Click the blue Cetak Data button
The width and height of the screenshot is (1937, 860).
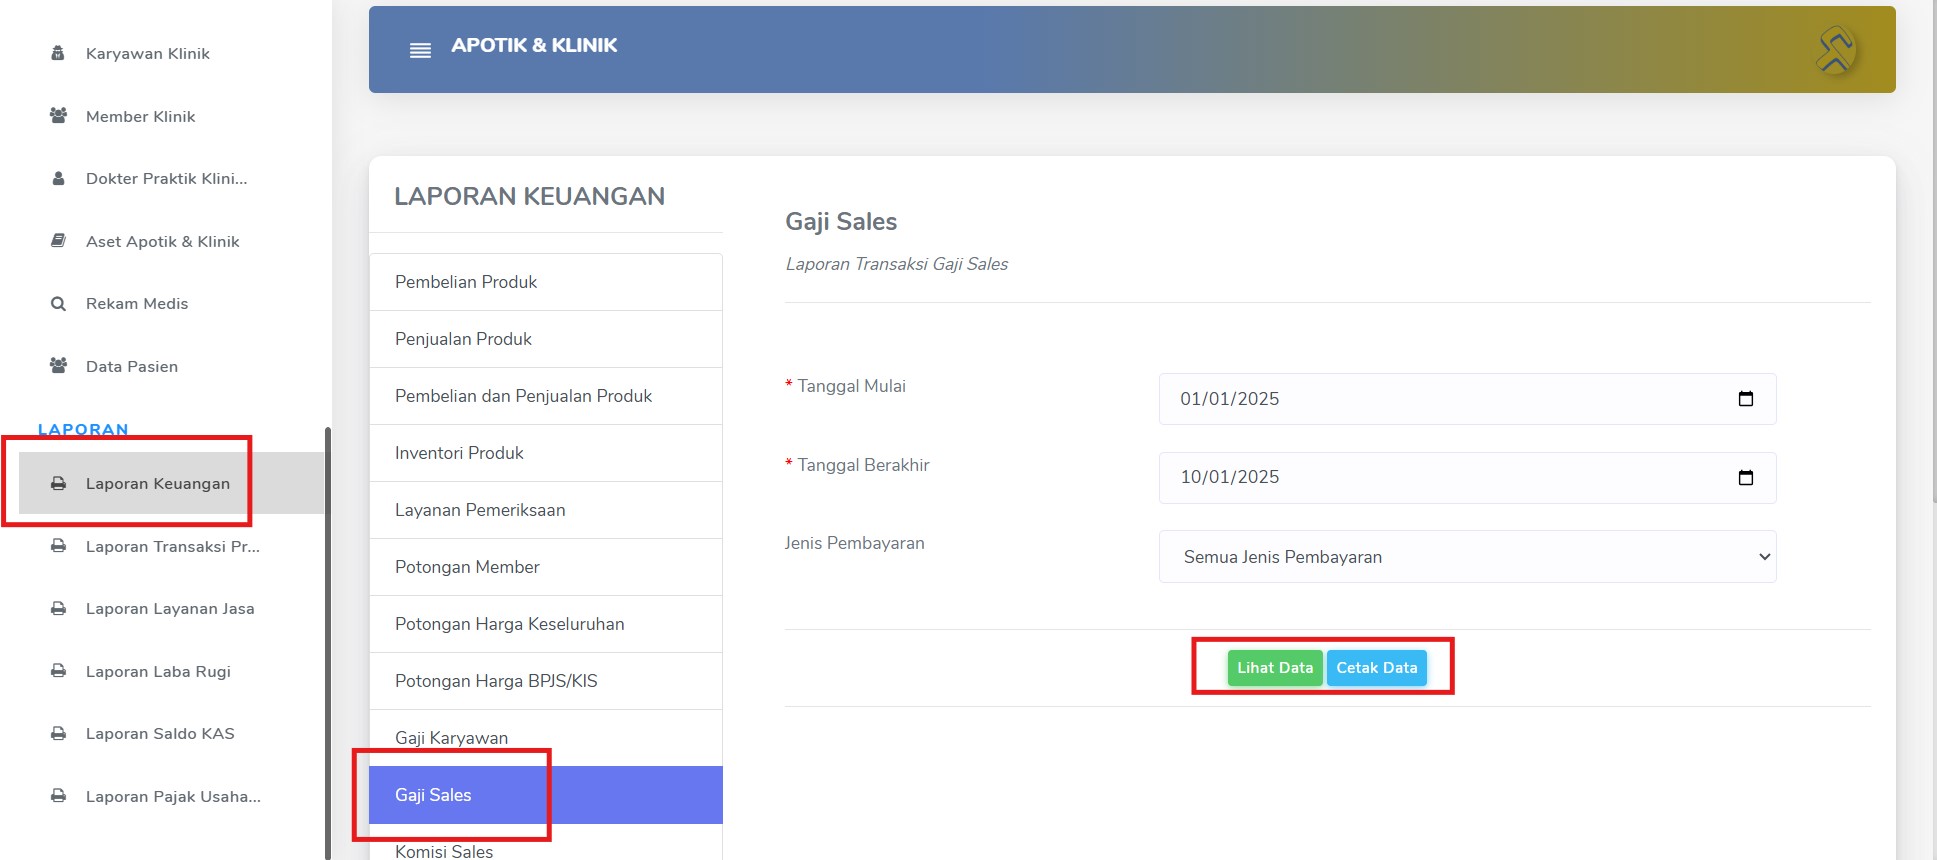[1377, 668]
